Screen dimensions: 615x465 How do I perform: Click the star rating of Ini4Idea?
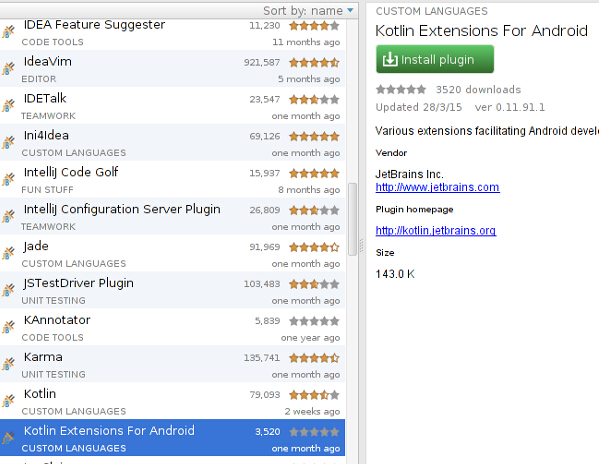point(314,136)
